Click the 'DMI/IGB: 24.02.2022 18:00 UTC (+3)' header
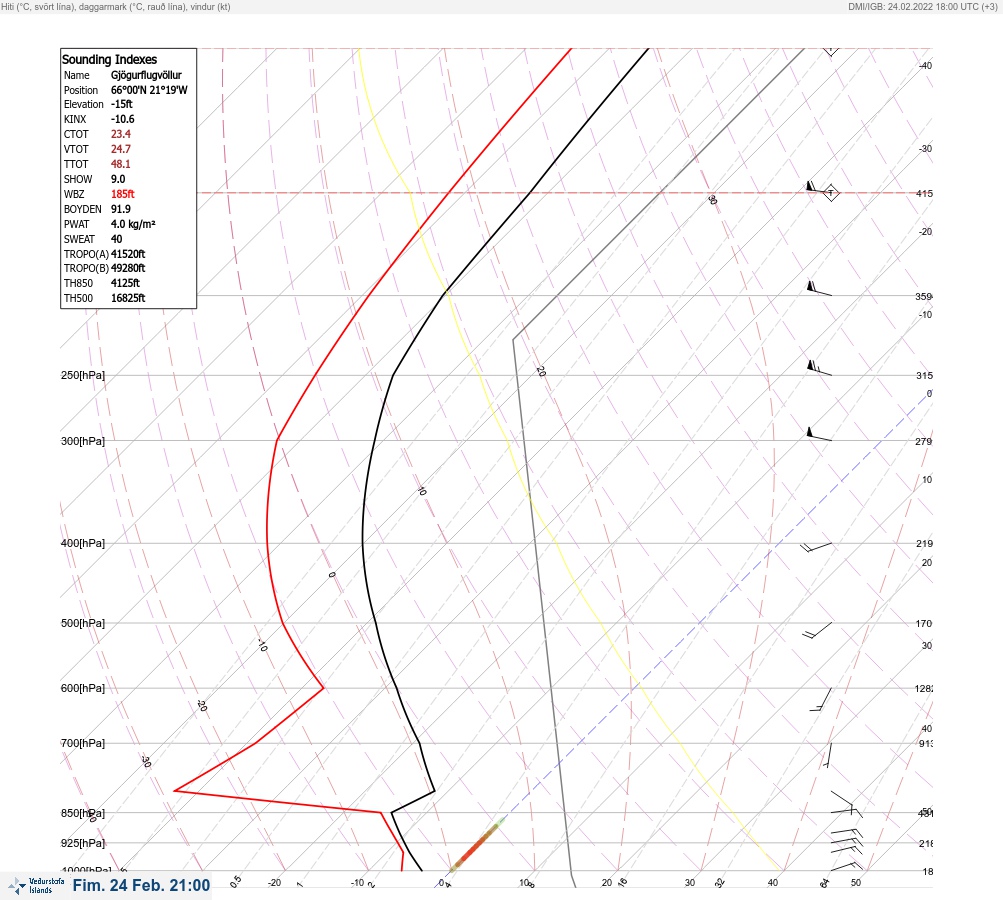 [x=923, y=6]
